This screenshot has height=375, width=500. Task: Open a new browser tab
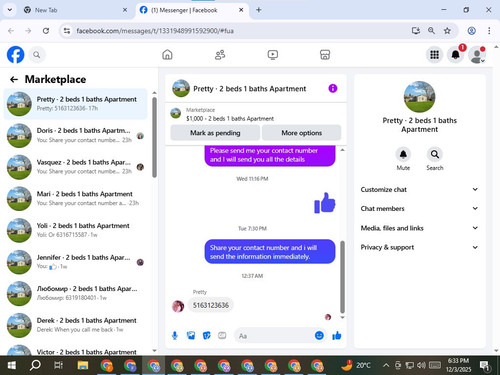[258, 10]
